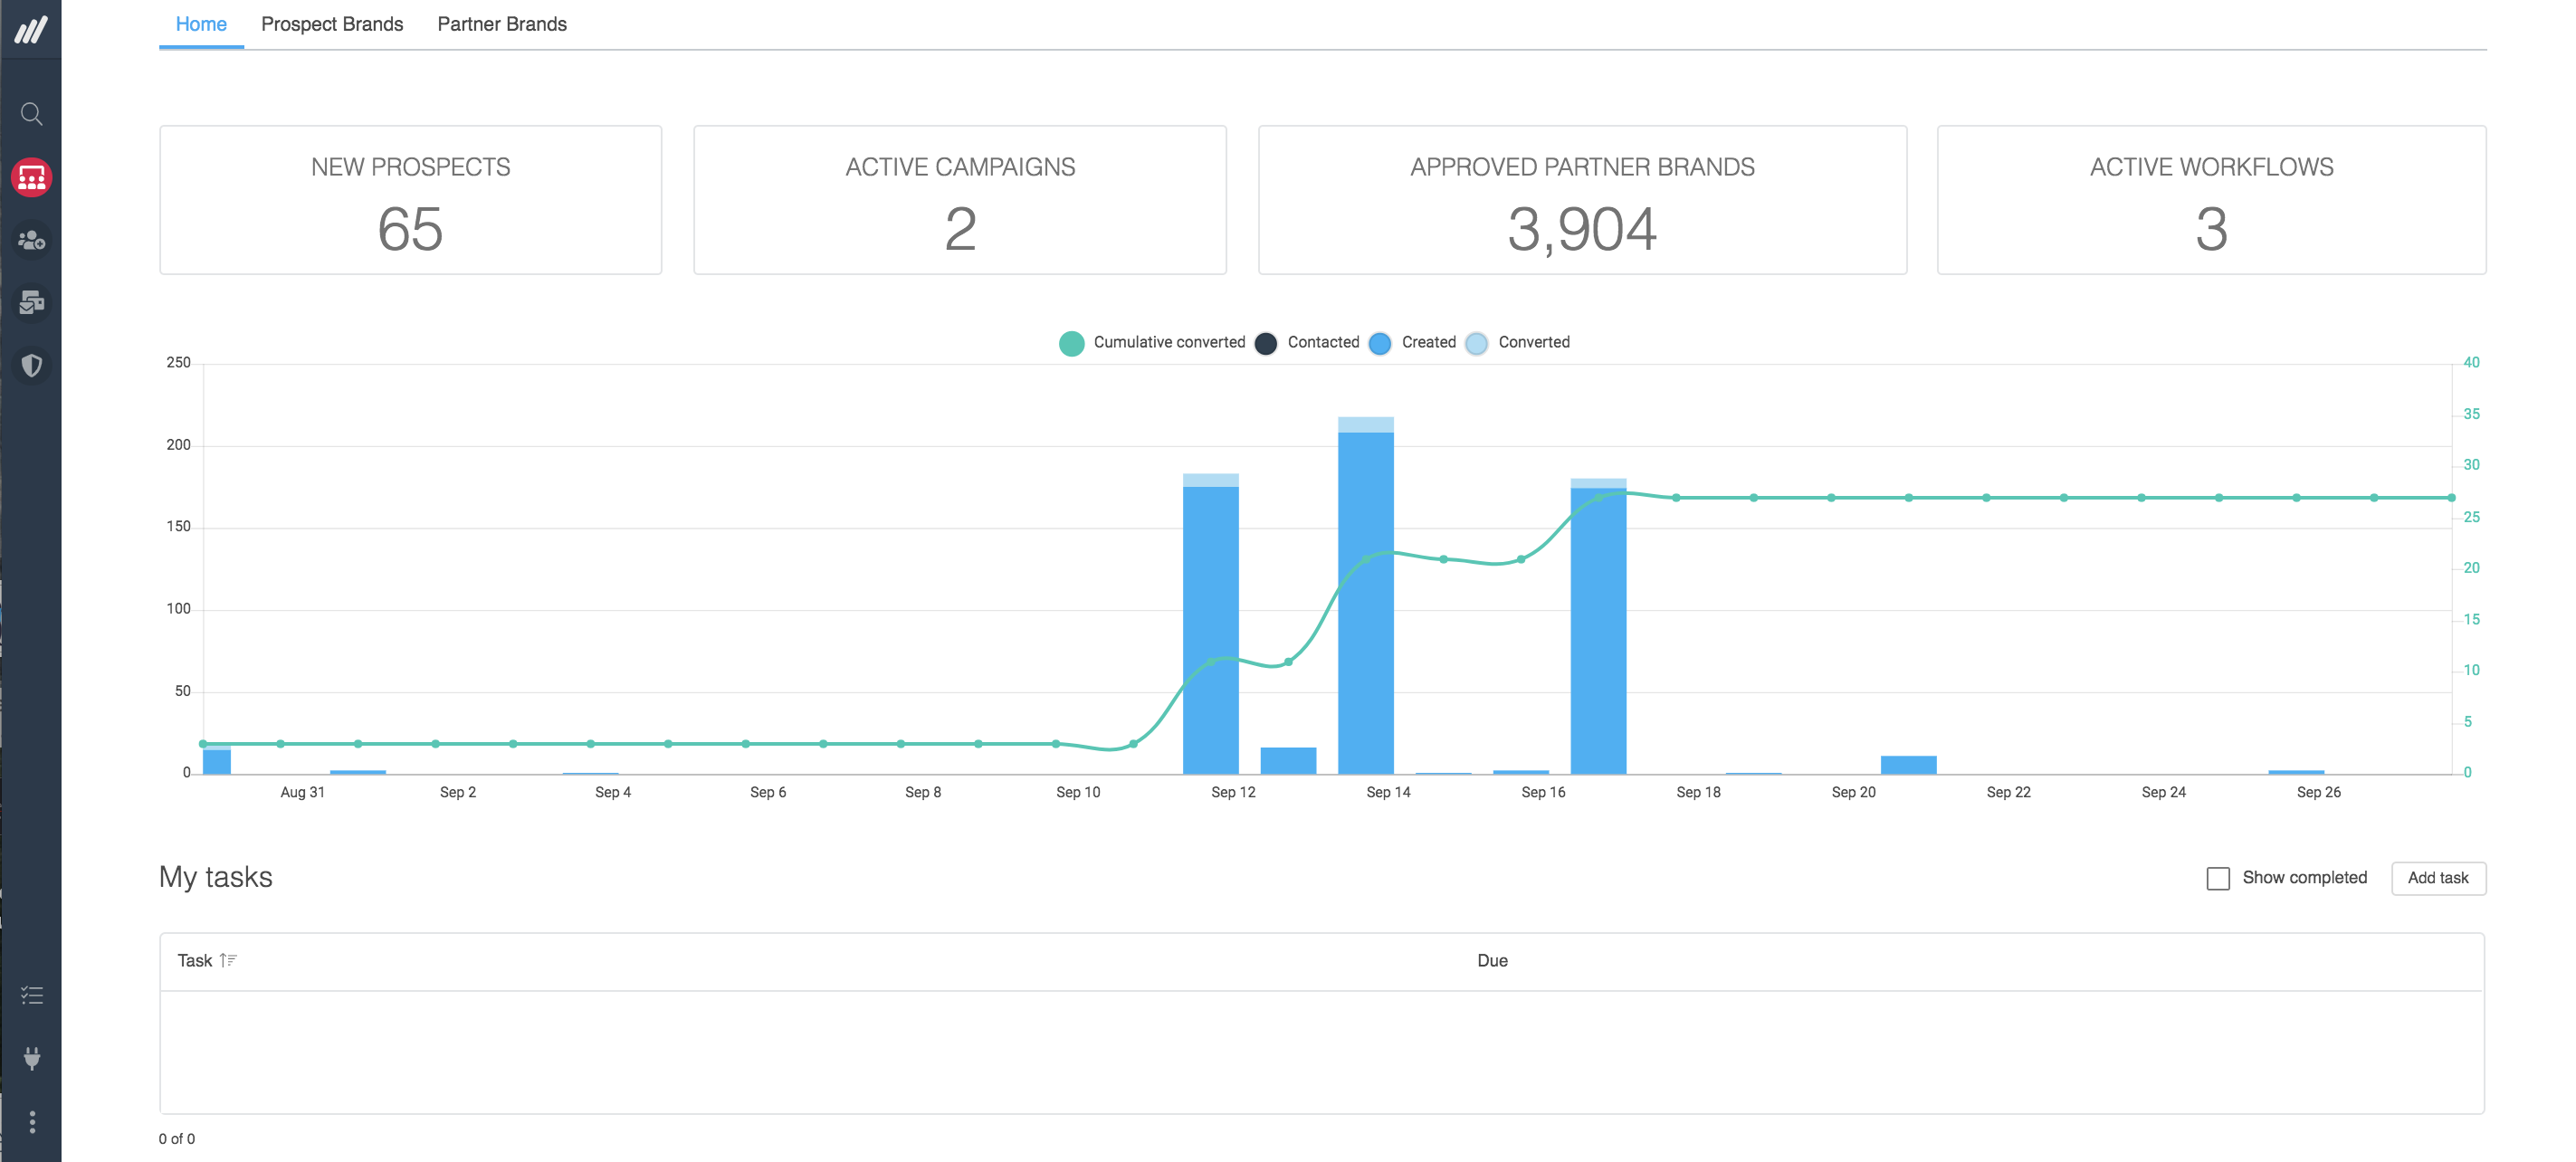
Task: Open the search magnifier icon
Action: [x=31, y=114]
